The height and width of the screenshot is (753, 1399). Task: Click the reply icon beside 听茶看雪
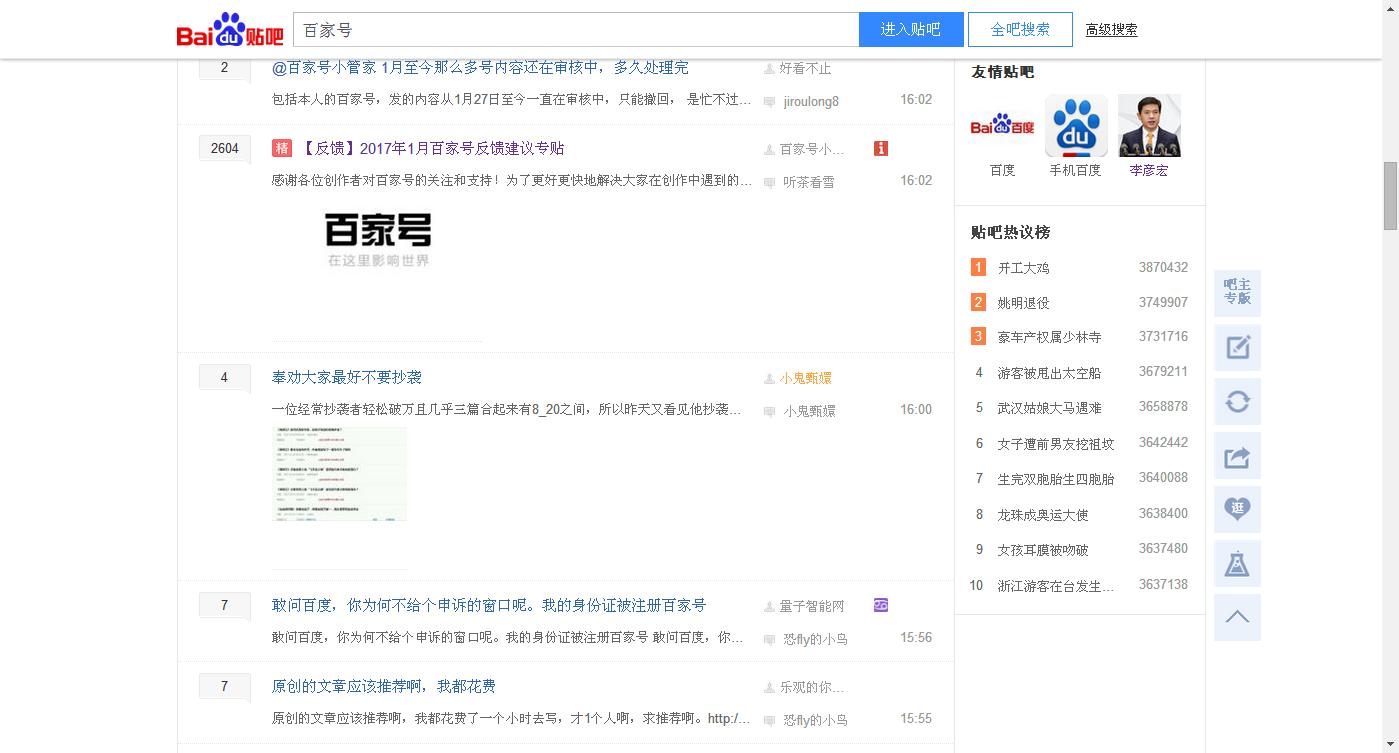point(769,183)
